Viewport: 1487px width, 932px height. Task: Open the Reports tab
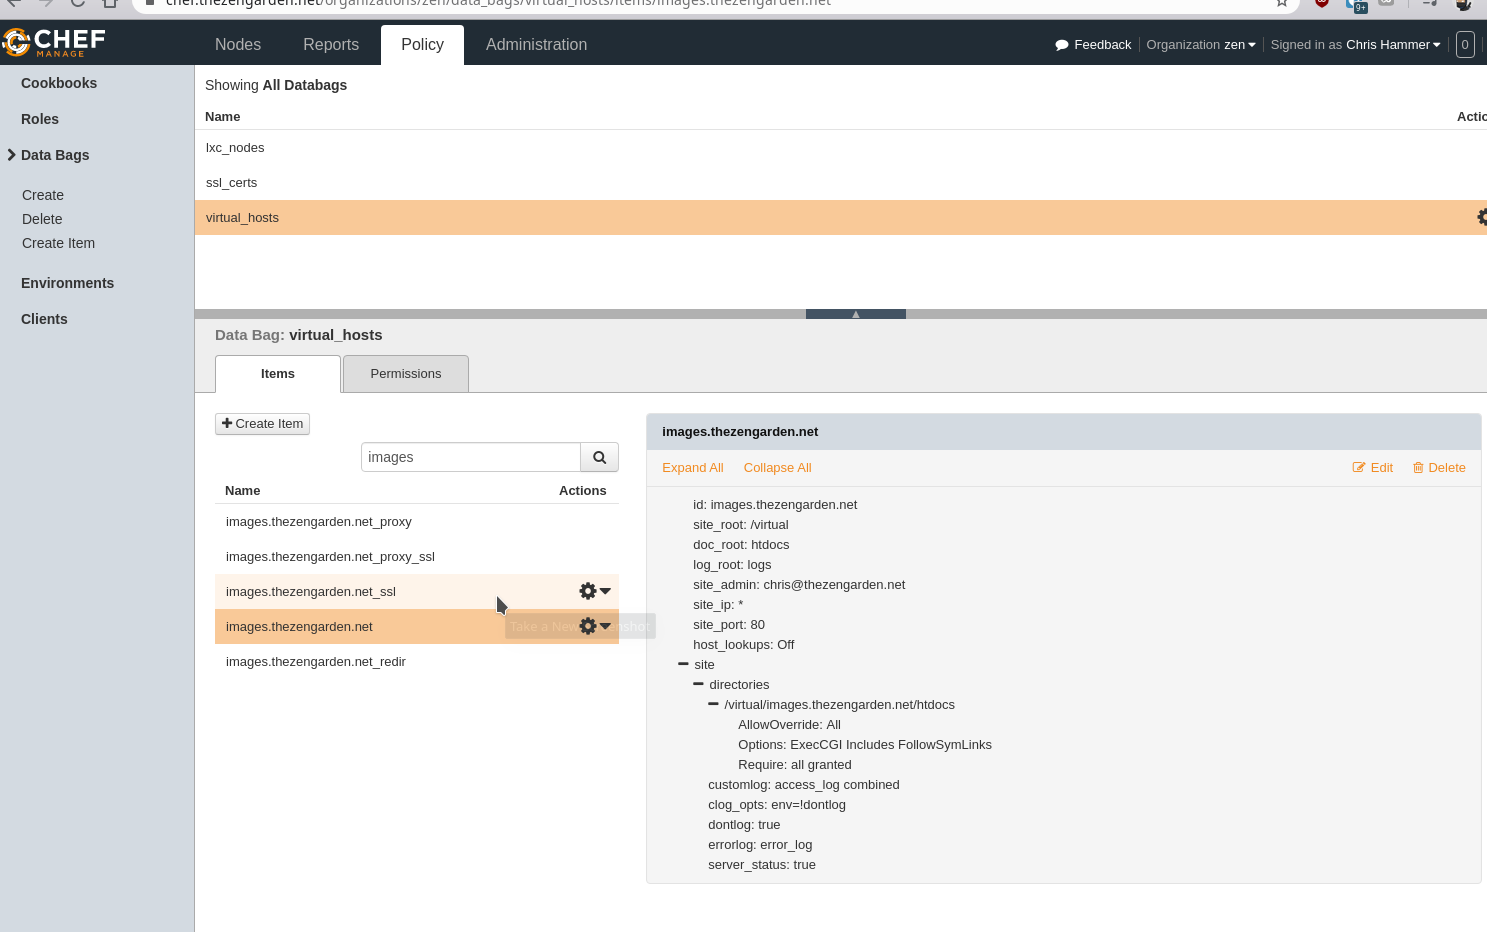331,45
